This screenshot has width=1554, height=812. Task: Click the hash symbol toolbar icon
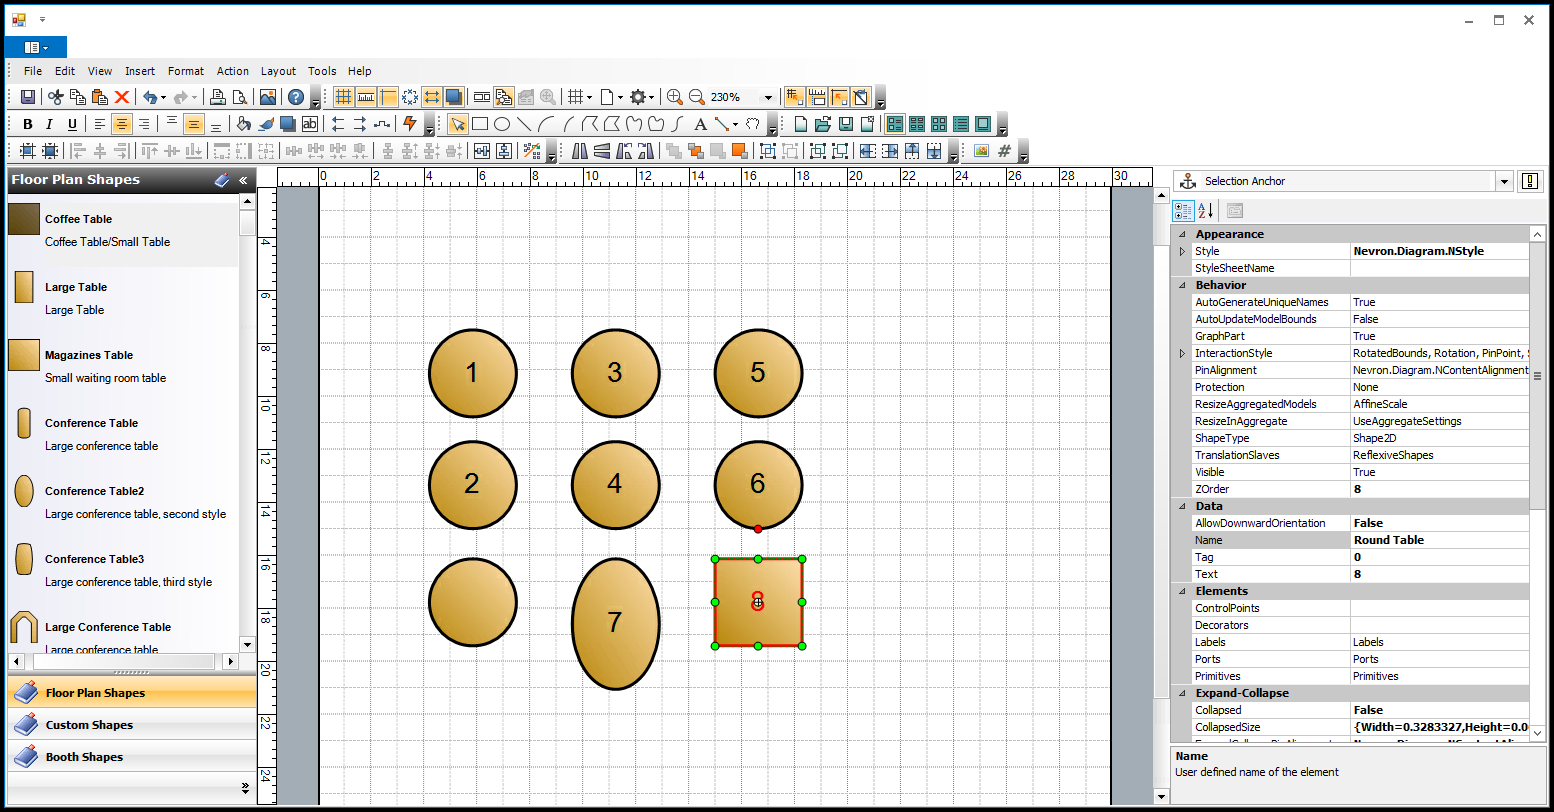[1004, 151]
